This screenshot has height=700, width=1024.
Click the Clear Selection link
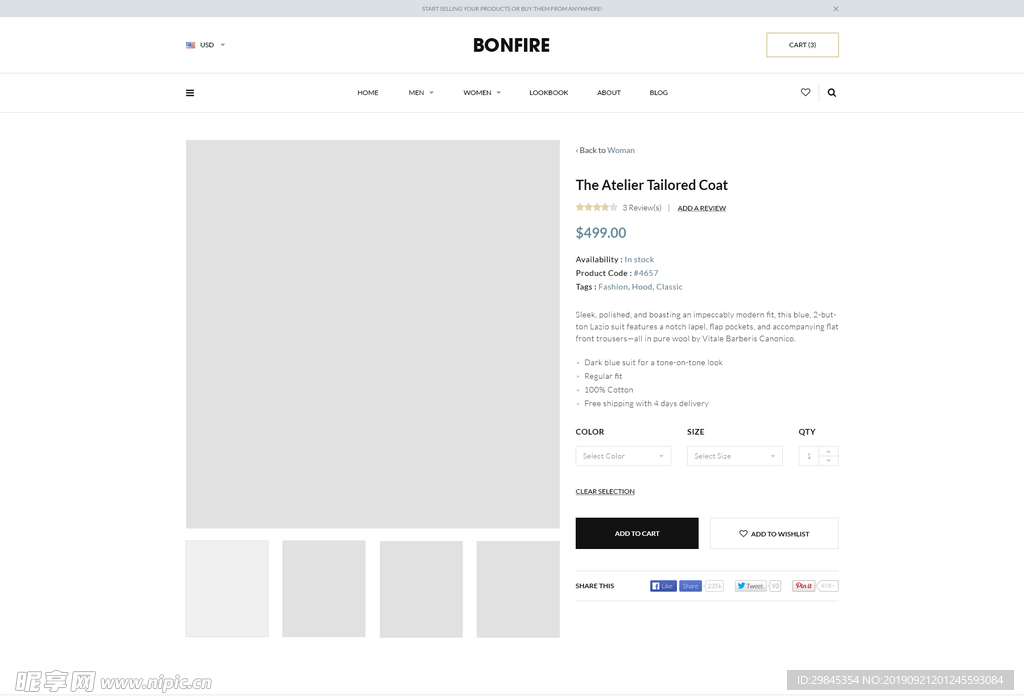pyautogui.click(x=605, y=491)
